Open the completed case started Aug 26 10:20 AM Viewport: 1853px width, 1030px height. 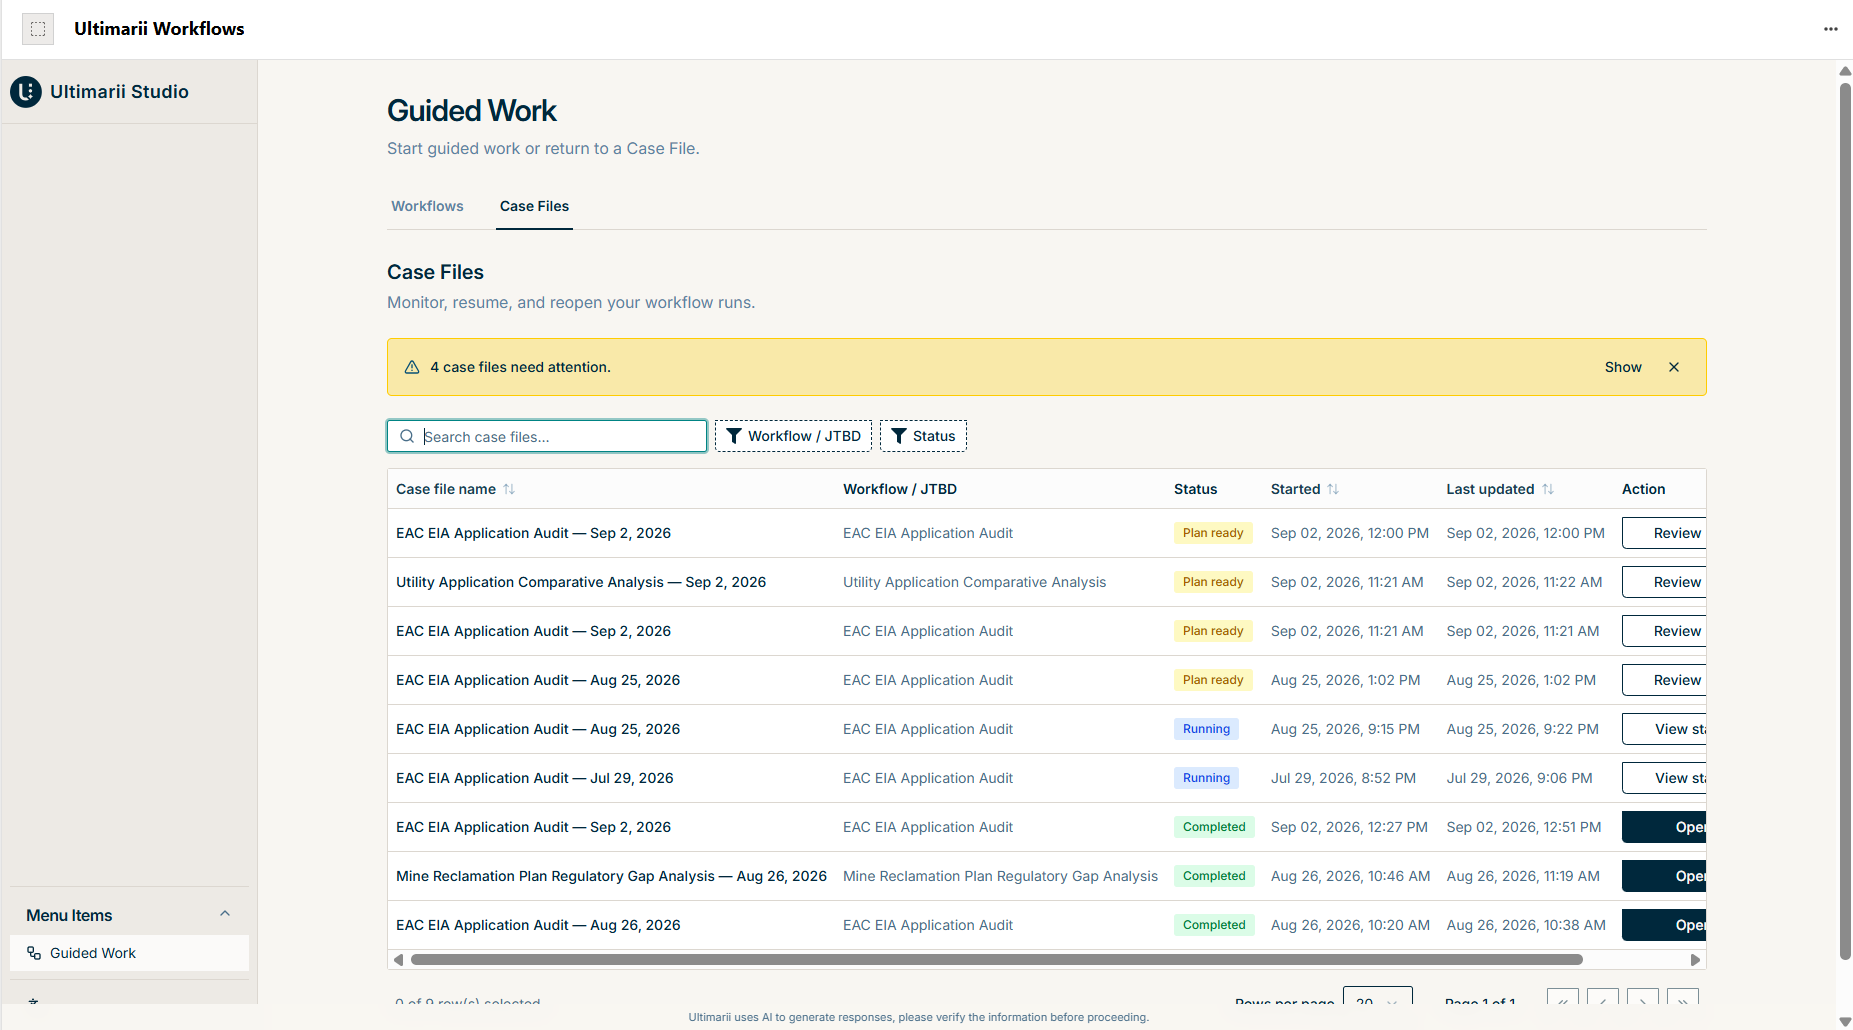click(1664, 925)
